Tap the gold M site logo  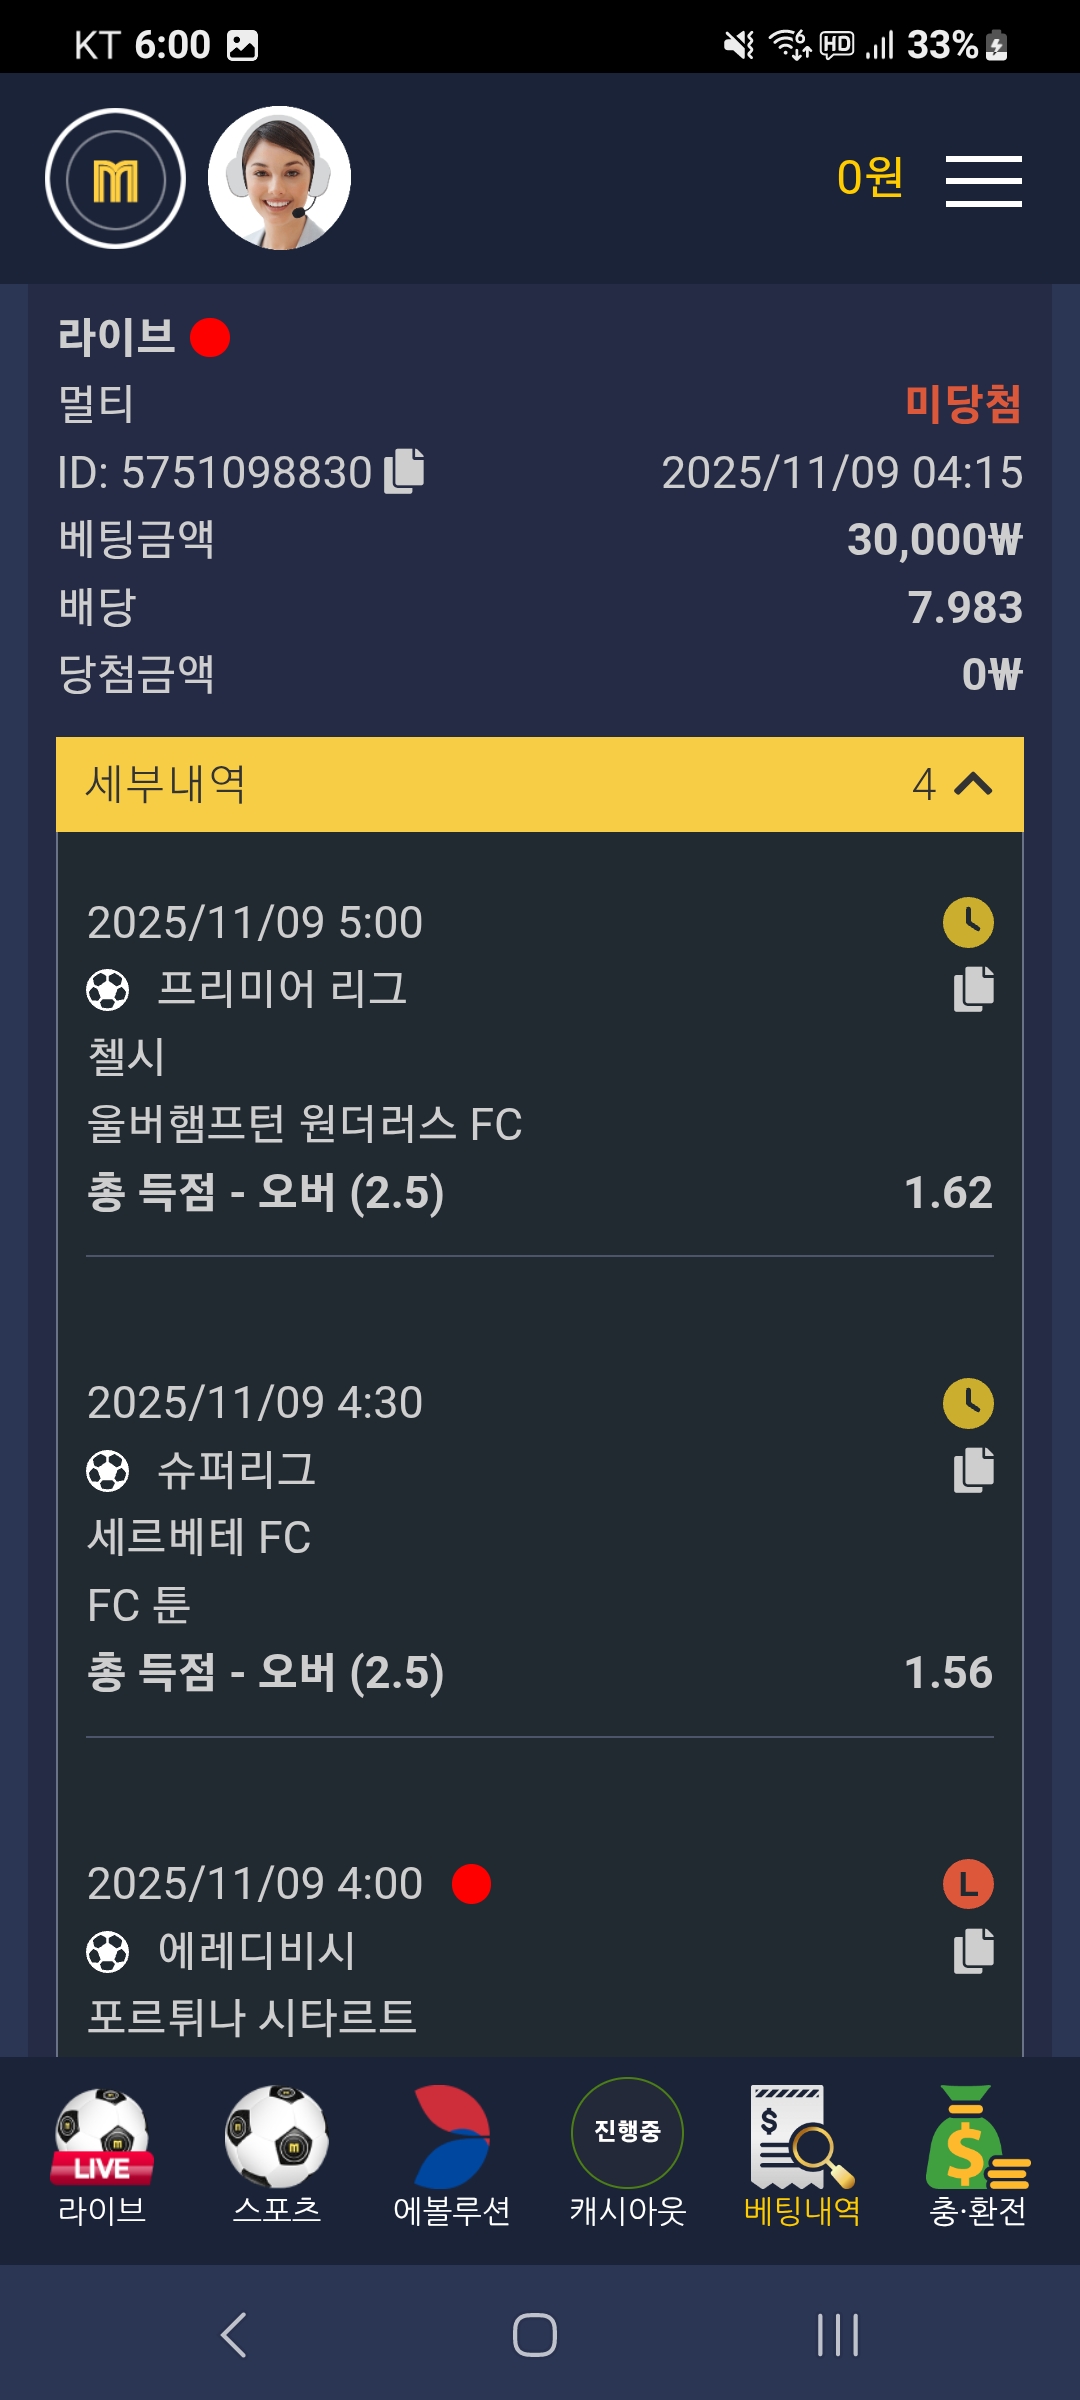[x=115, y=179]
